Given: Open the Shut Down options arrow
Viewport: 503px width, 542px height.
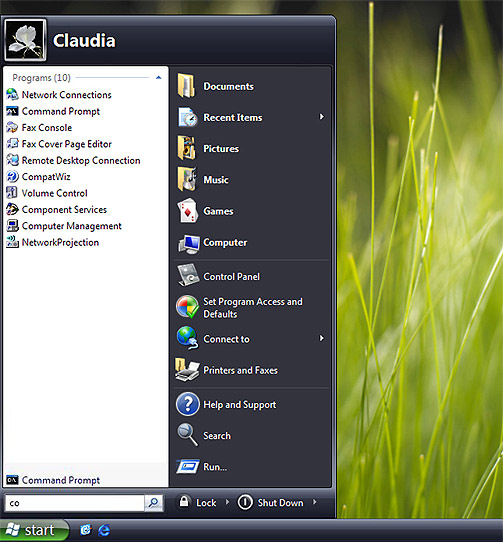Looking at the screenshot, I should pos(315,502).
